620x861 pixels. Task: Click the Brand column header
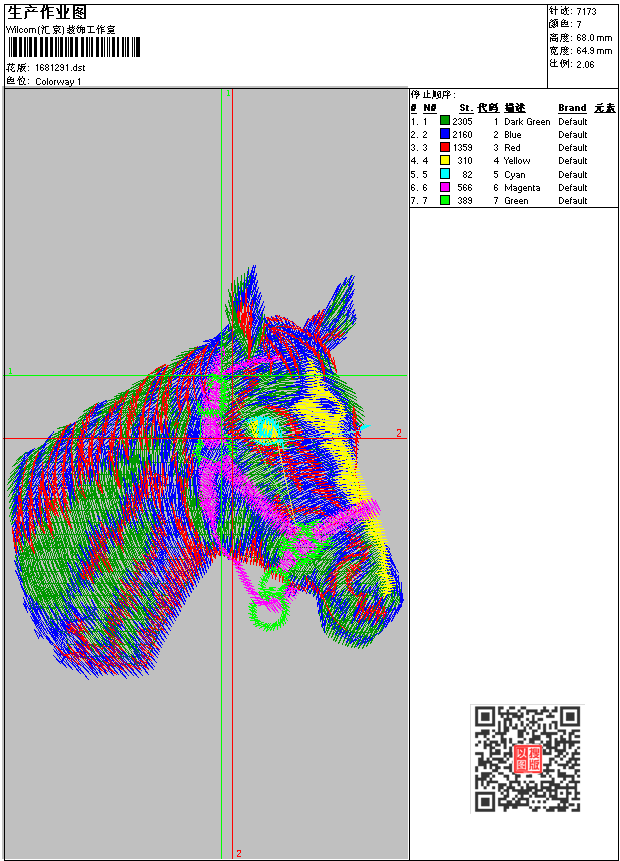[x=572, y=108]
